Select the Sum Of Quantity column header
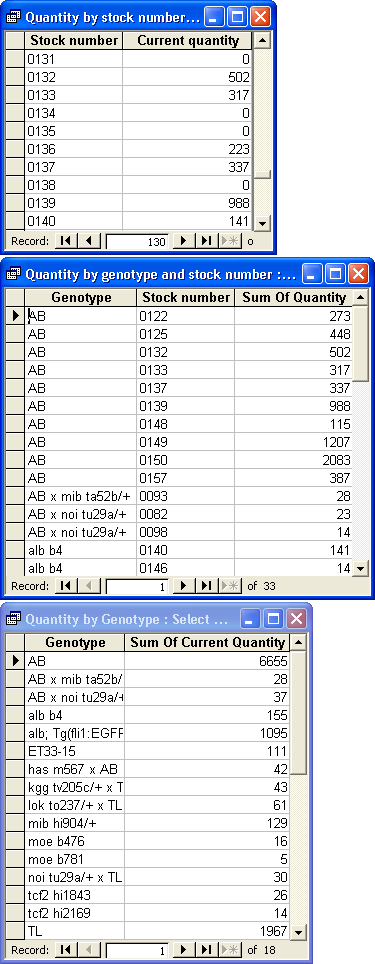The width and height of the screenshot is (375, 964). [294, 298]
